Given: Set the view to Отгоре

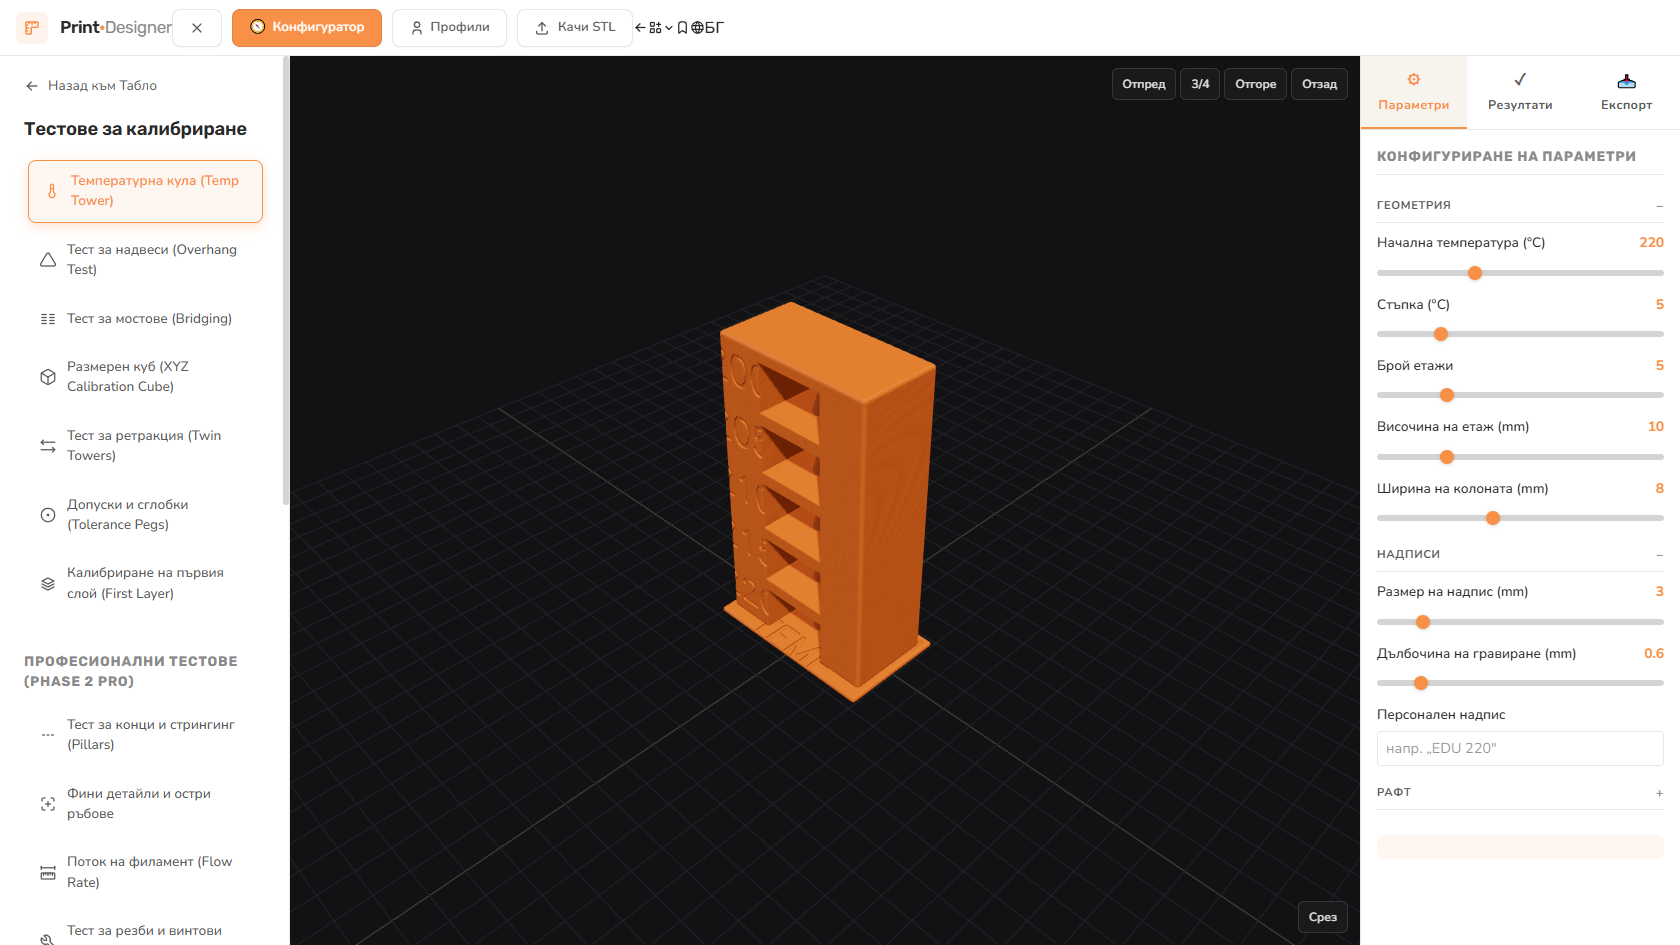Looking at the screenshot, I should point(1255,84).
